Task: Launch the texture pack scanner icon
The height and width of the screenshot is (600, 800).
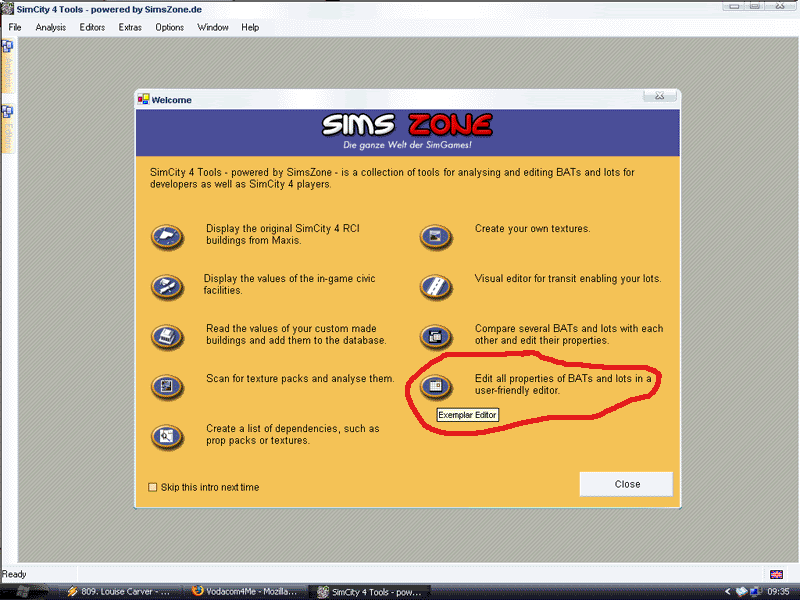Action: point(167,387)
